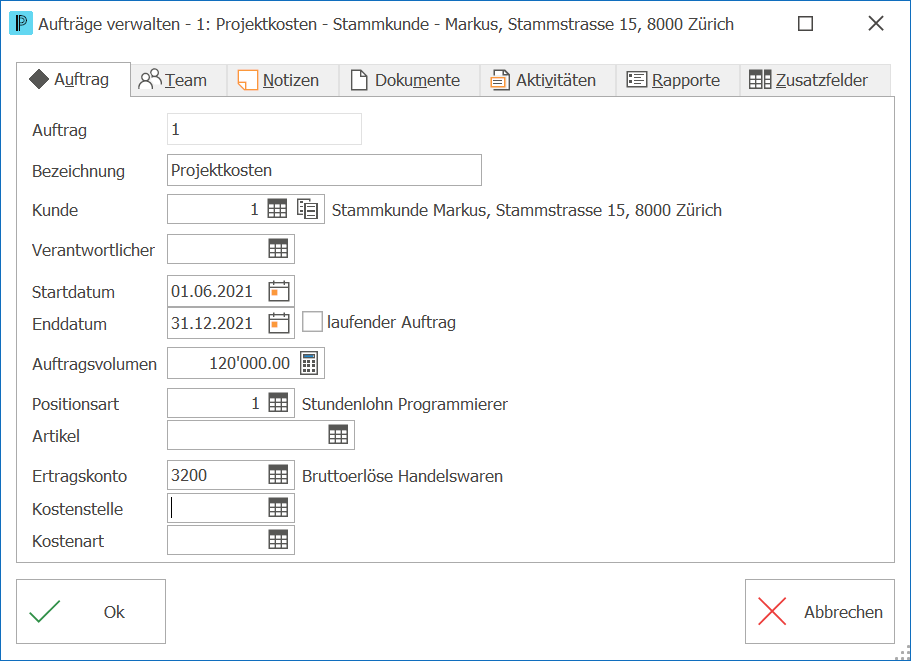The image size is (911, 661).
Task: Click the application logo in the title bar
Action: (x=21, y=24)
